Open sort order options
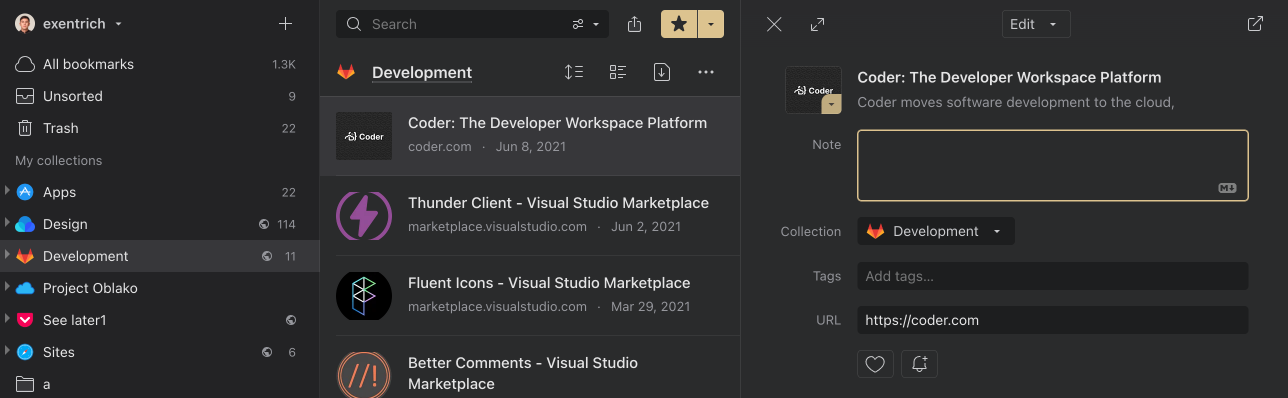This screenshot has height=398, width=1288. [573, 72]
